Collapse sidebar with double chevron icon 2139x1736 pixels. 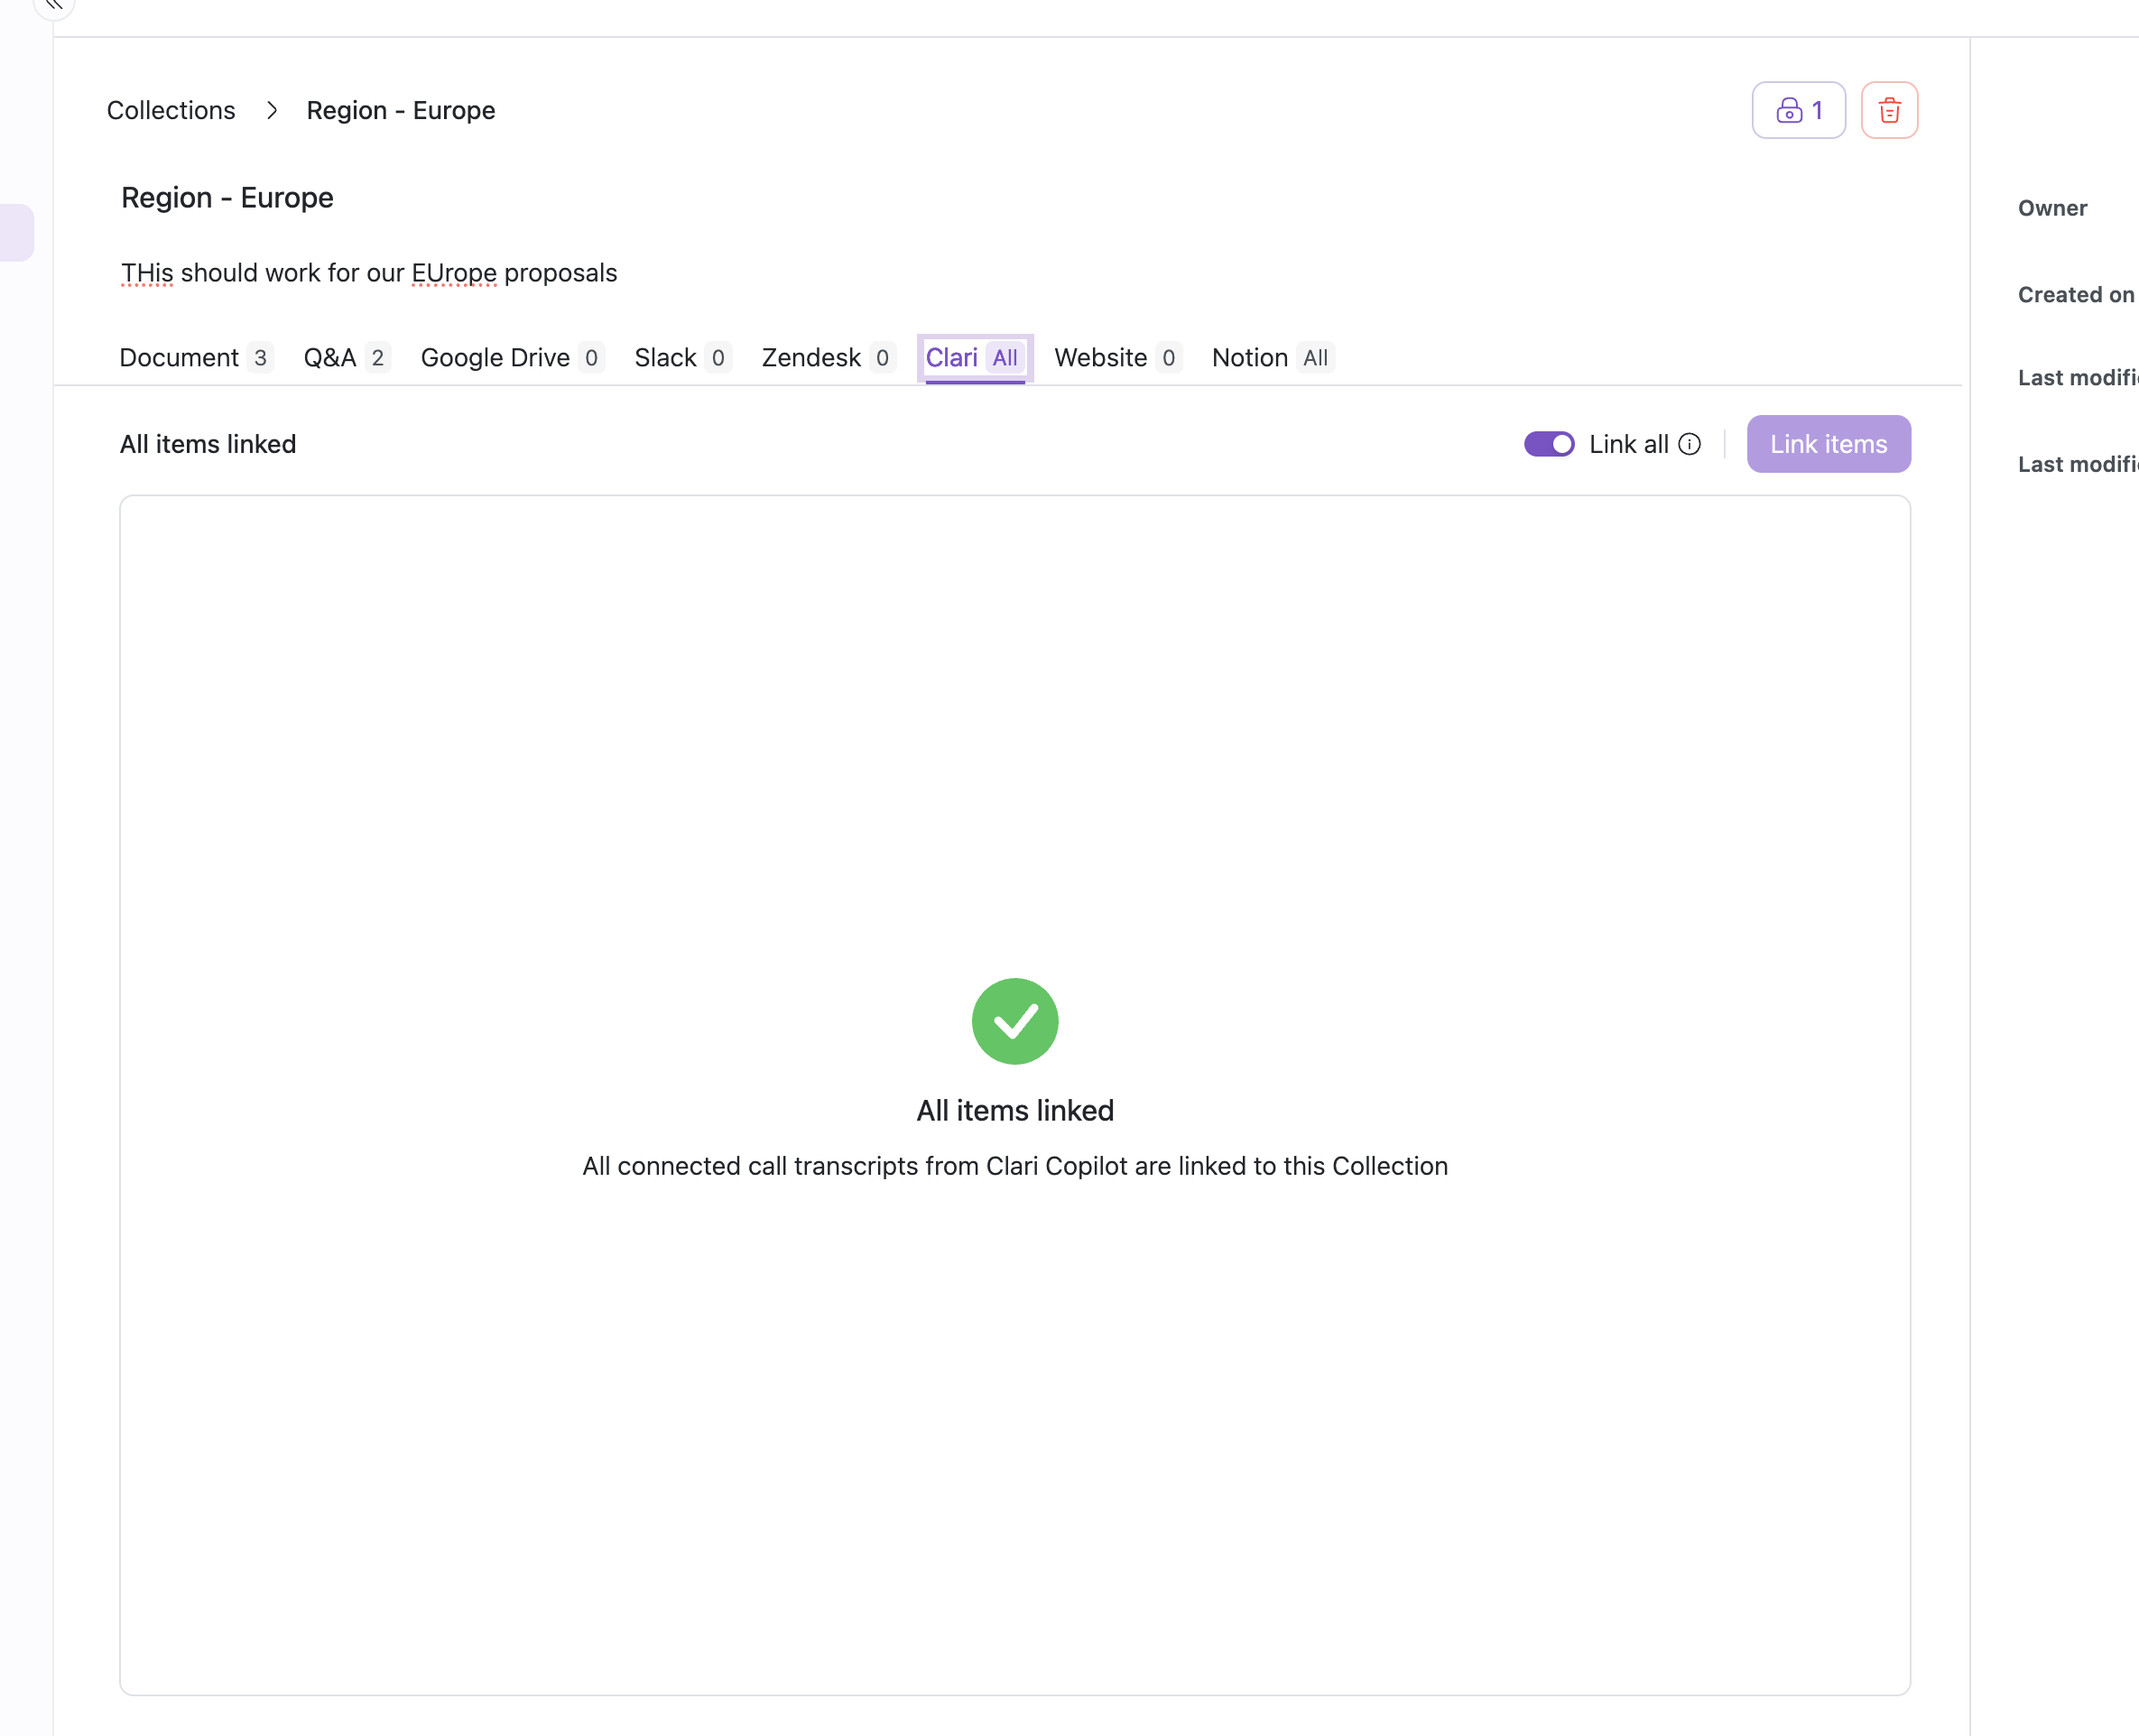click(54, 5)
